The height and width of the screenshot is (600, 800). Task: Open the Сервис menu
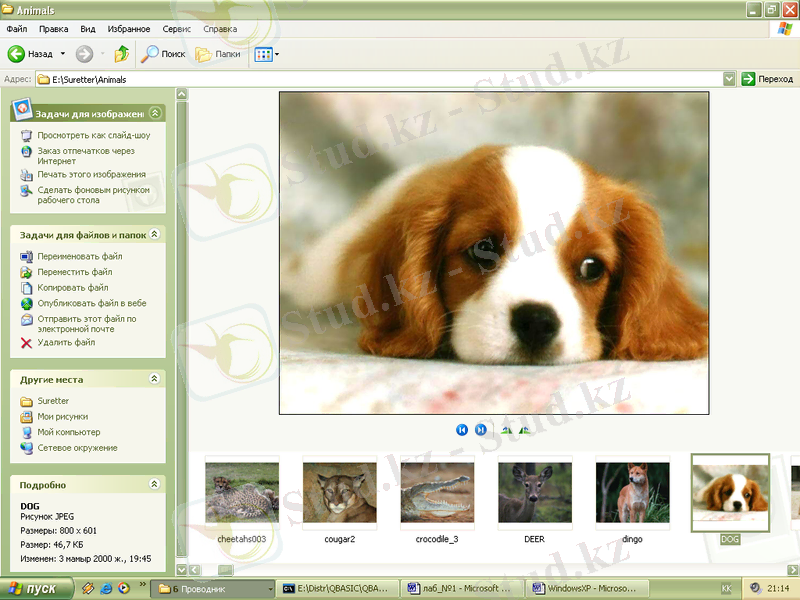pos(176,29)
